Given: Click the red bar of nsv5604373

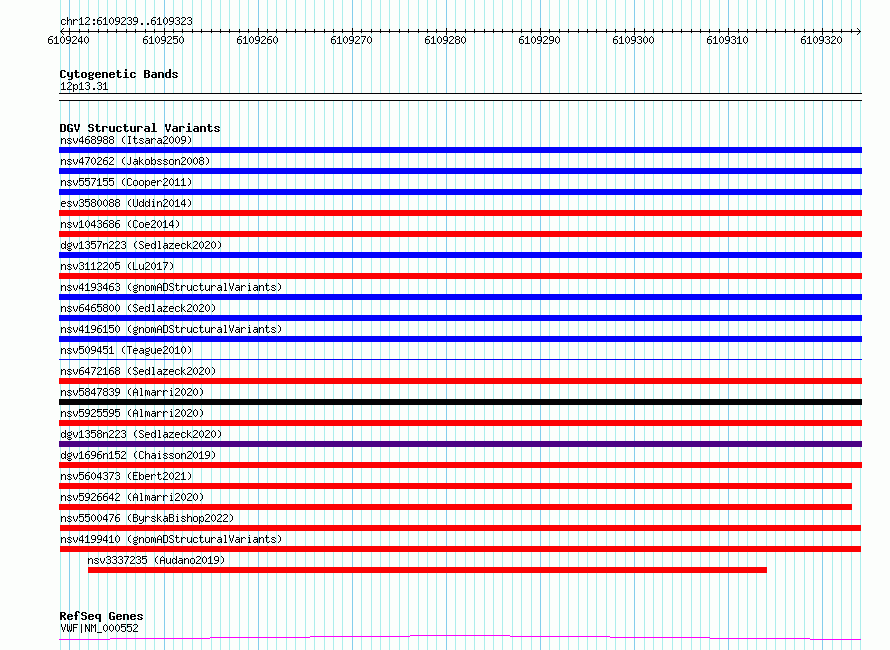Looking at the screenshot, I should pos(456,486).
